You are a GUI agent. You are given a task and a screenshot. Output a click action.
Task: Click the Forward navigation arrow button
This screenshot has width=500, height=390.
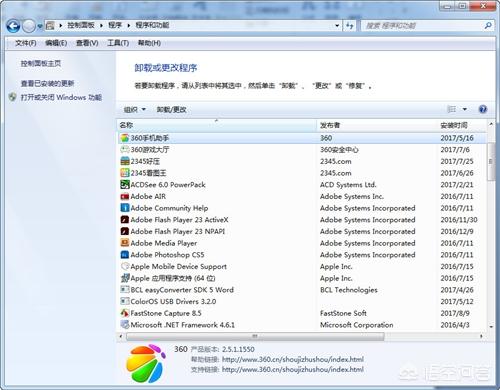(x=29, y=26)
